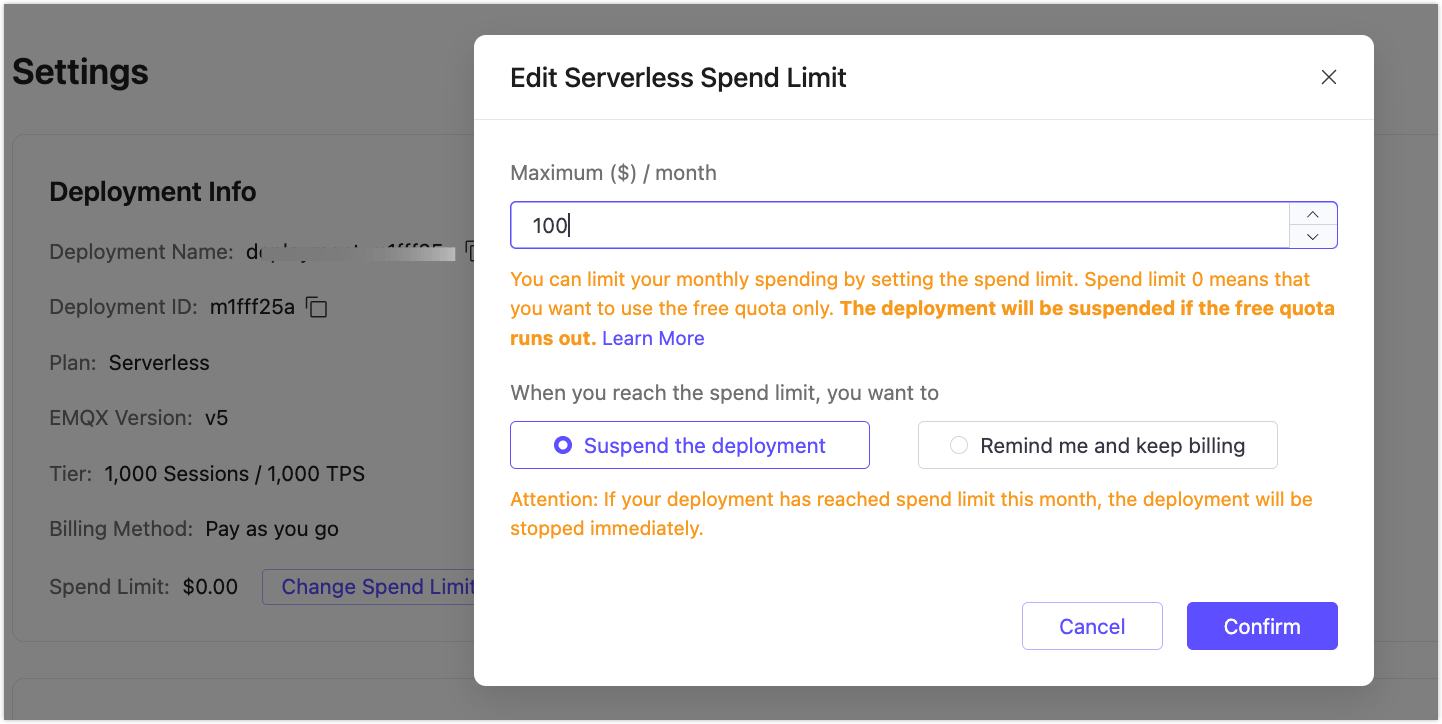The image size is (1442, 724).
Task: Choose Remind me and keep billing
Action: 1096,444
